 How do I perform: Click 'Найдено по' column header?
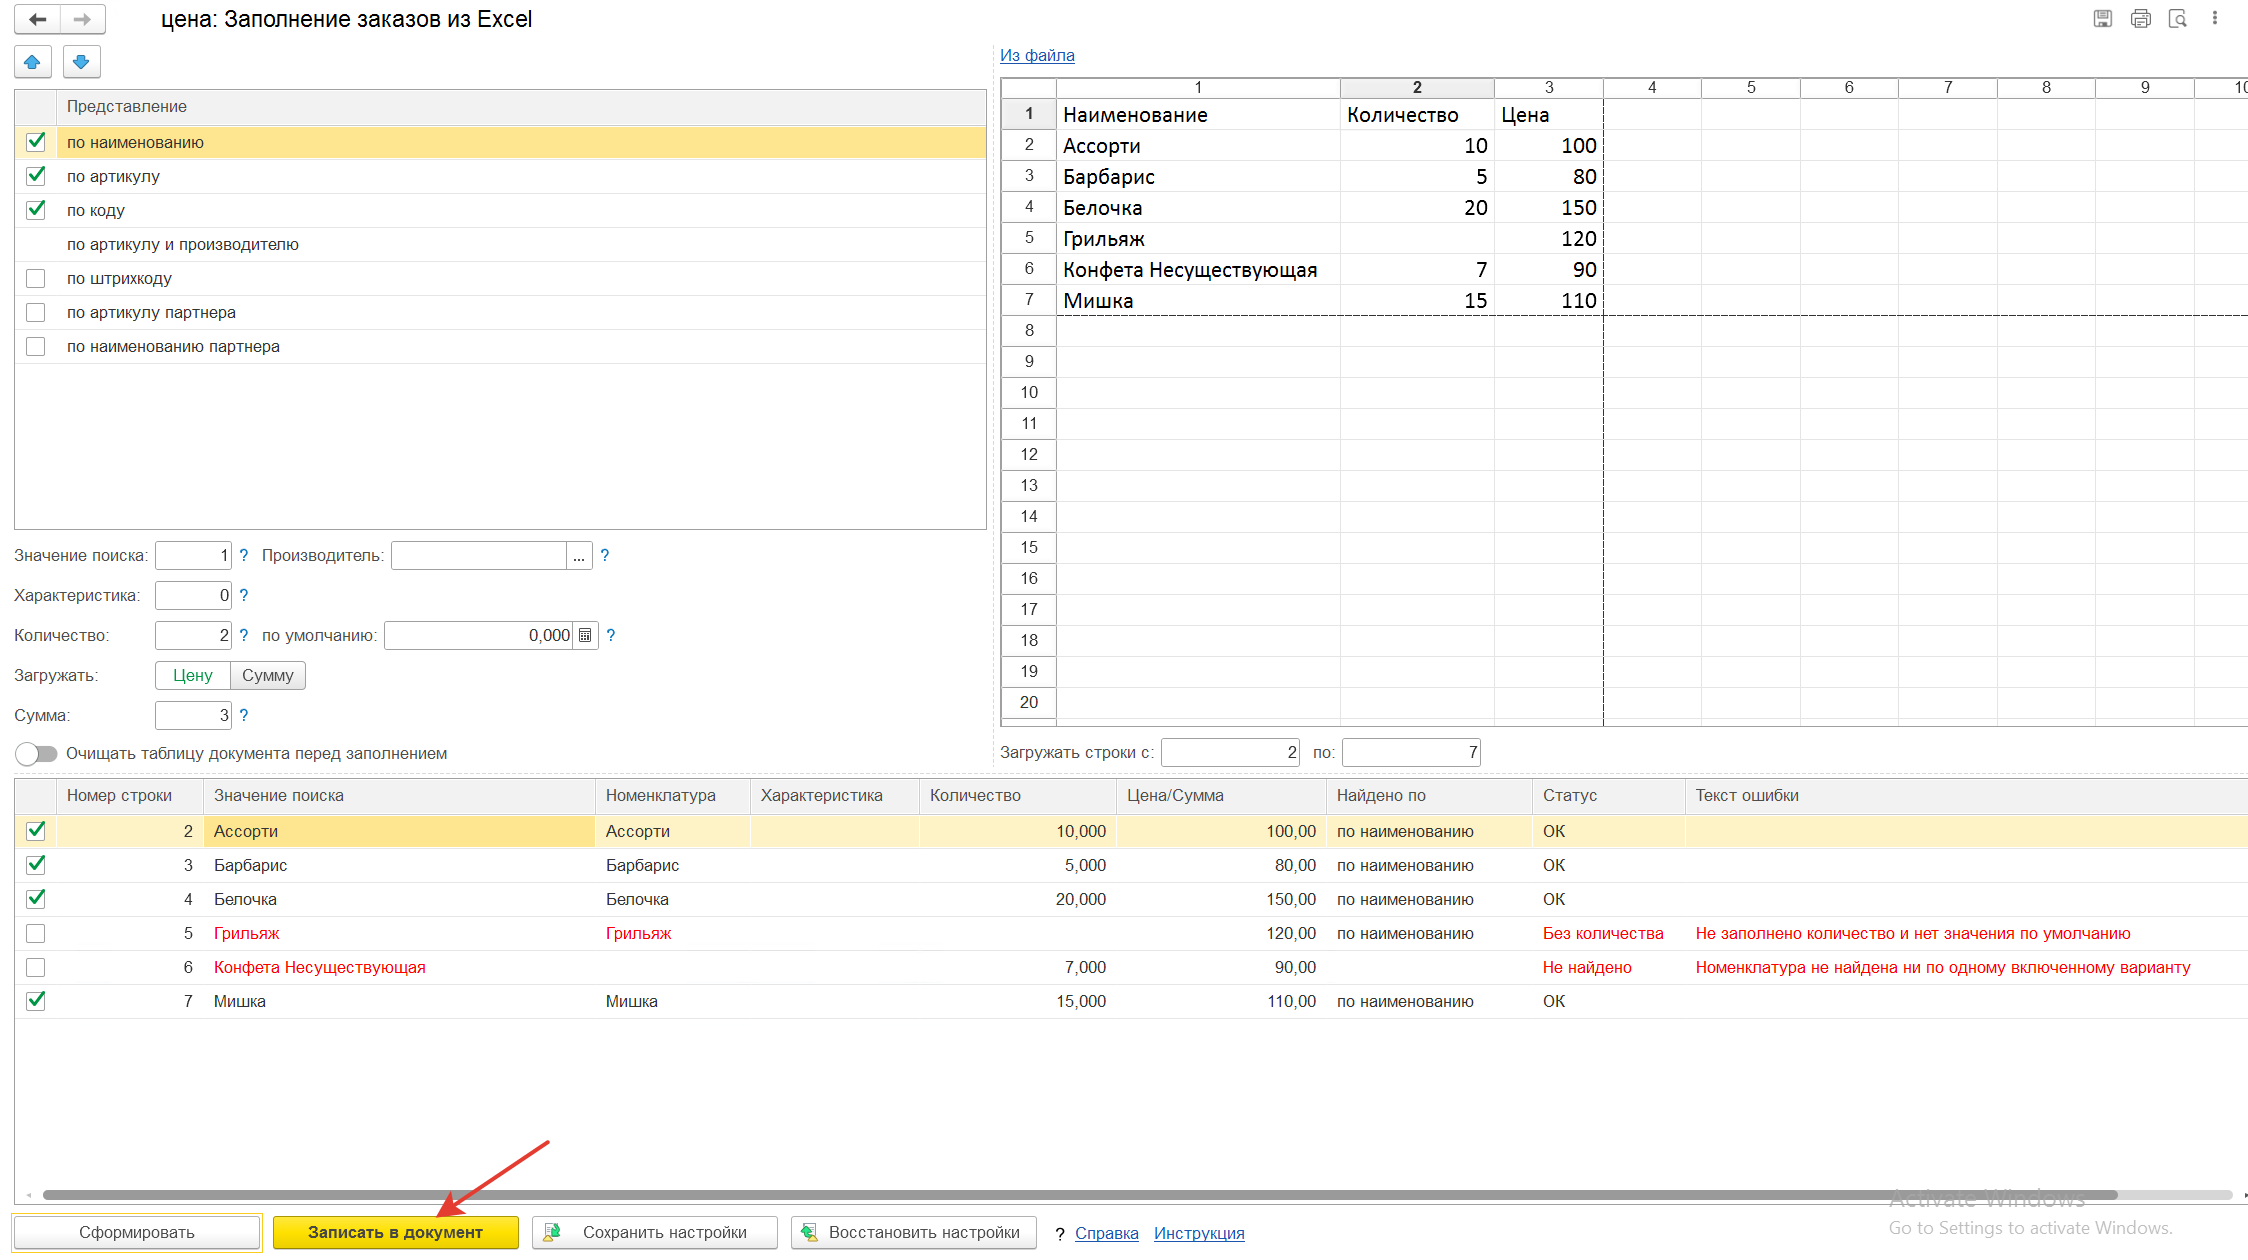click(x=1429, y=795)
